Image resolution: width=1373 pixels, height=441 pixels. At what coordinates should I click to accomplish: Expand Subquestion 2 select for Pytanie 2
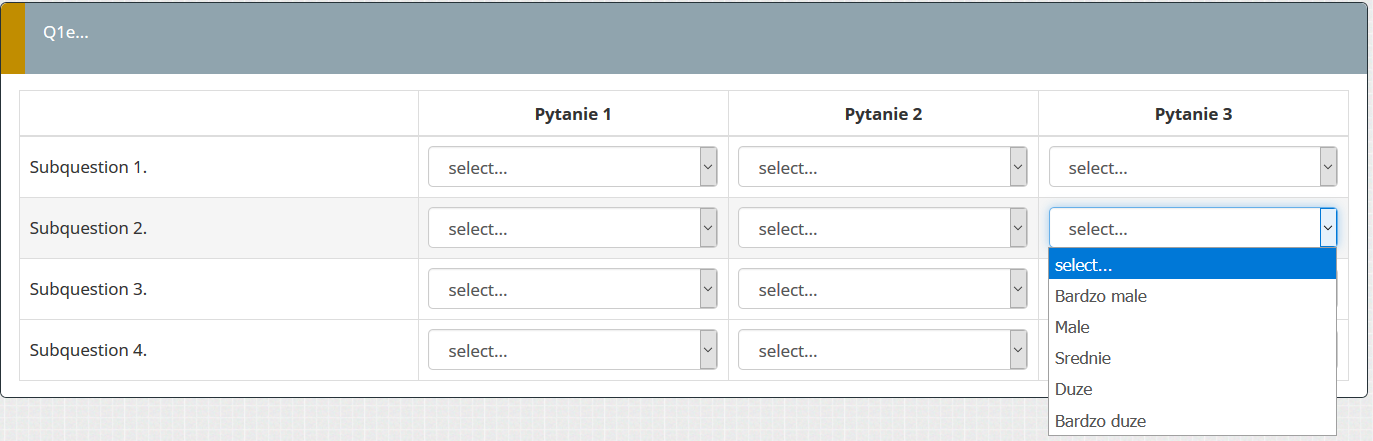tap(882, 228)
